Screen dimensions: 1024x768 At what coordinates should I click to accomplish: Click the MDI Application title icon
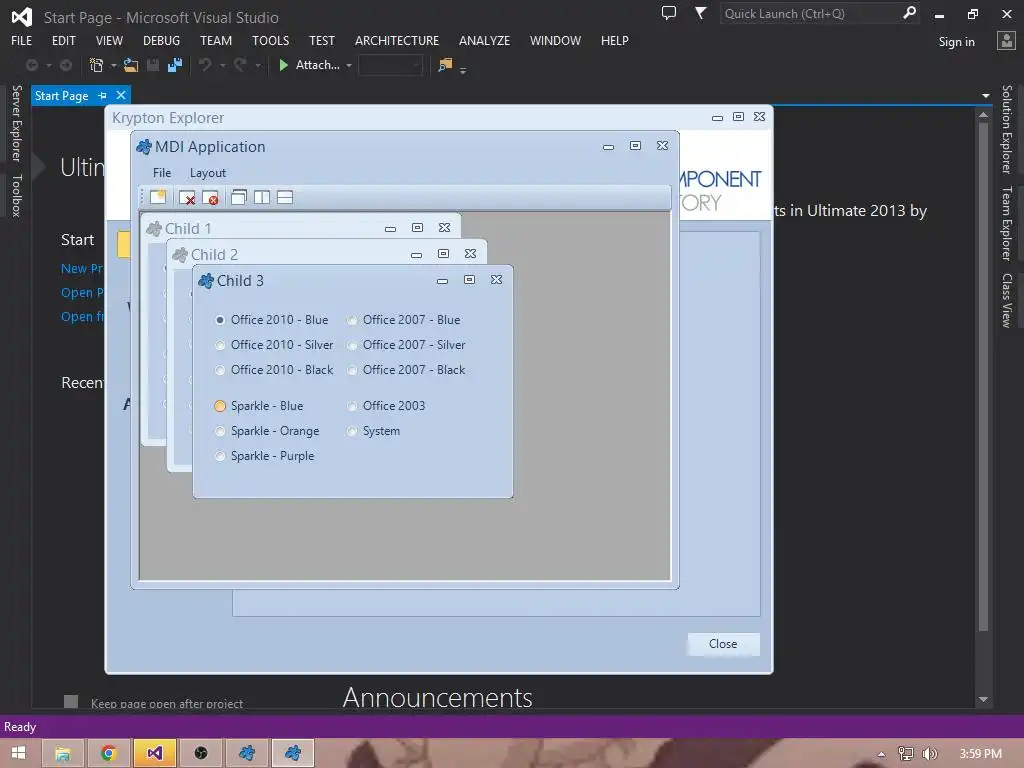pos(144,147)
